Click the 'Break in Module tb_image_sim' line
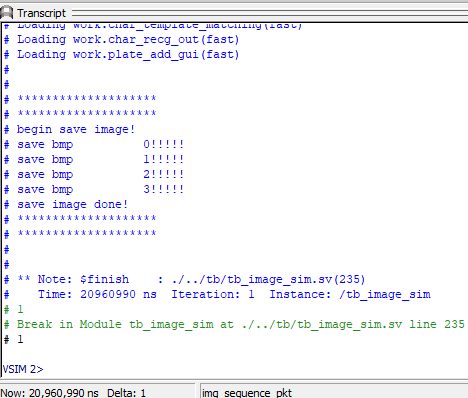468x398 pixels. click(234, 324)
